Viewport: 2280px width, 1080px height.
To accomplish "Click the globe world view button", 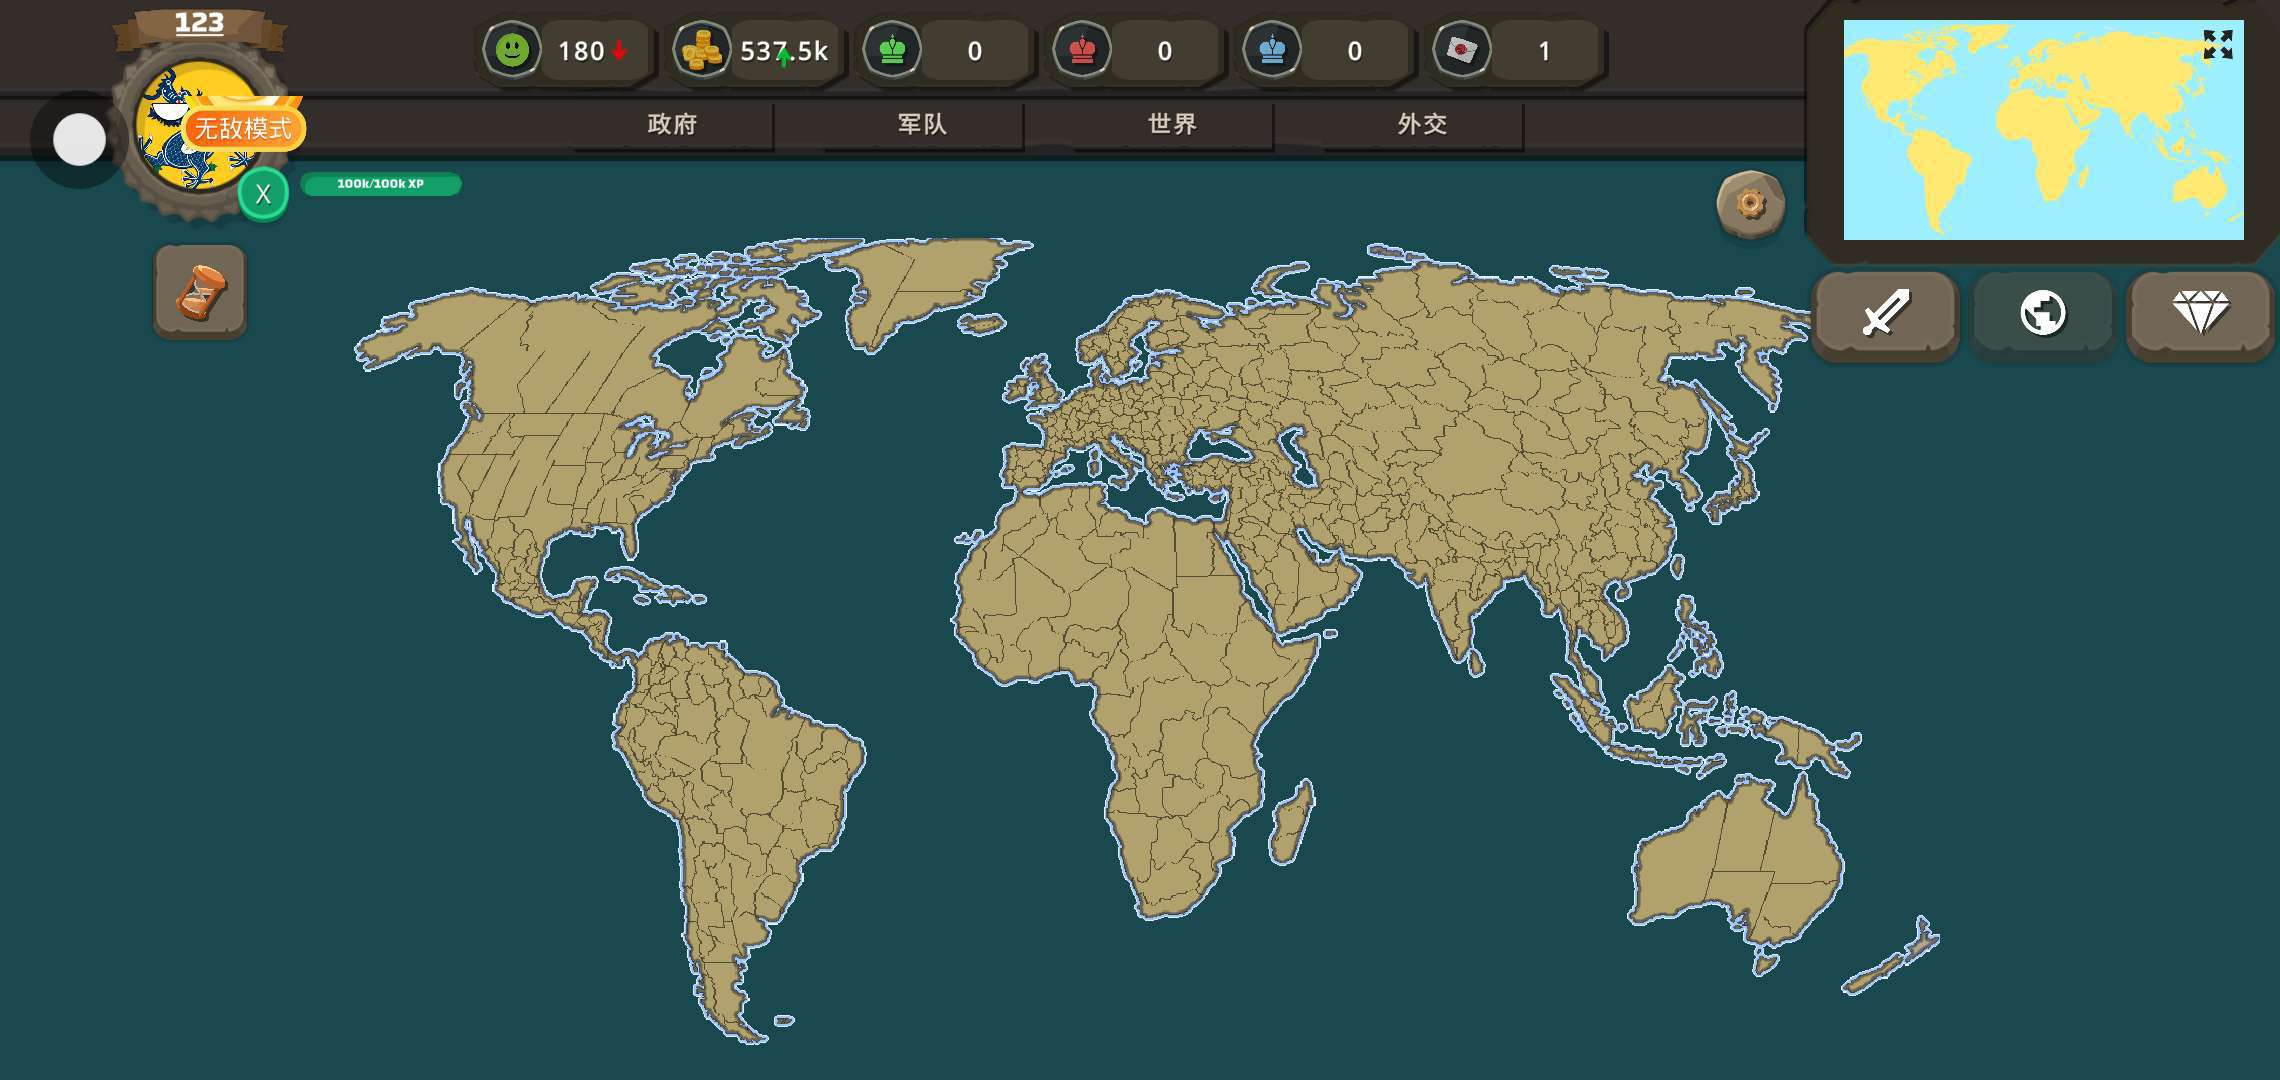I will 2042,314.
